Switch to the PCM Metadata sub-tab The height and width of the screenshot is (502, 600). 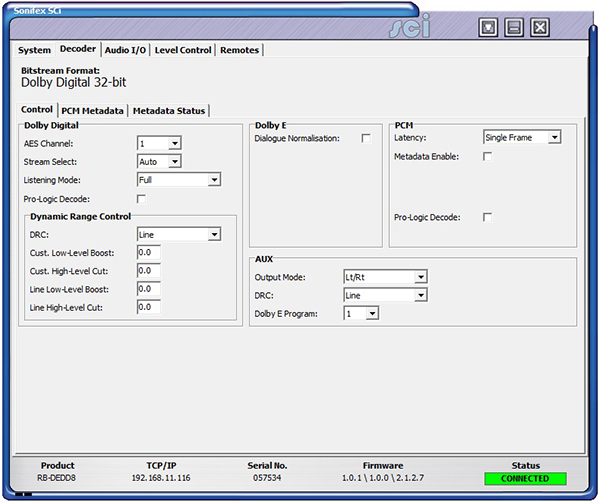pos(92,111)
